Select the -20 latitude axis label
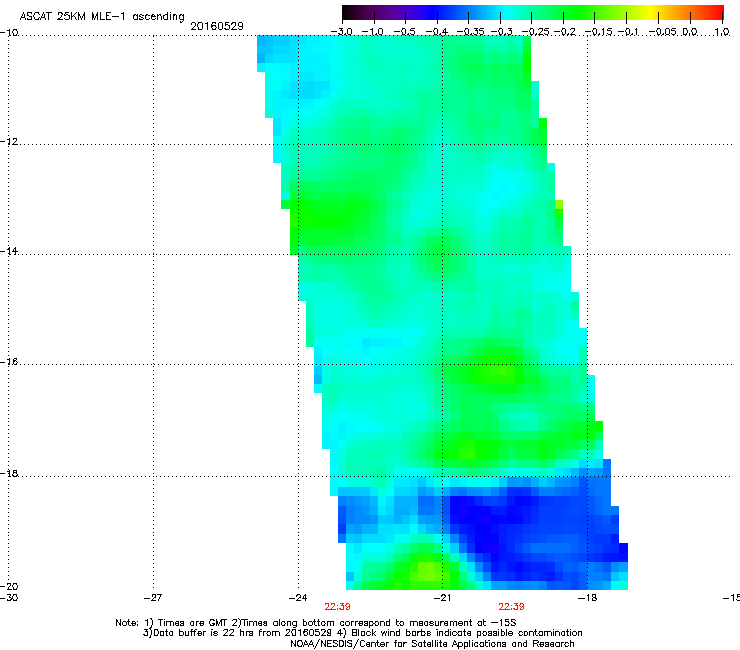740x650 pixels. (9, 586)
